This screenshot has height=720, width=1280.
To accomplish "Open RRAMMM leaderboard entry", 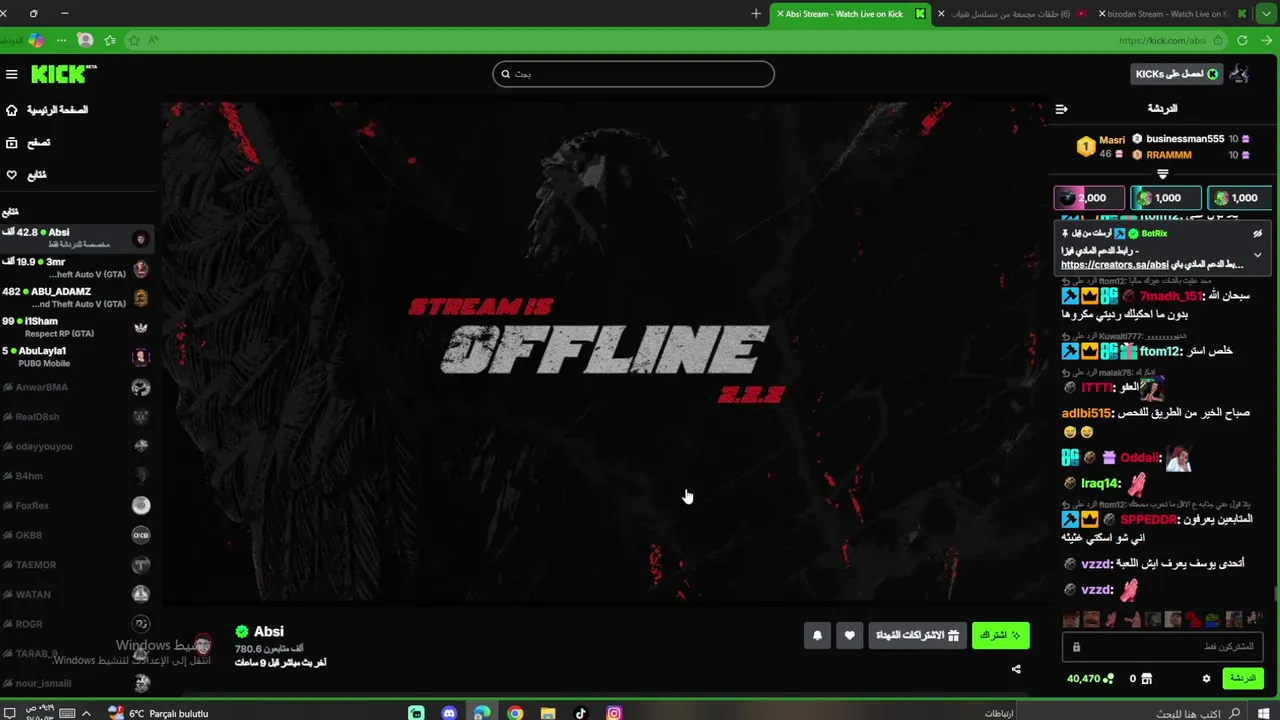I will [1192, 155].
